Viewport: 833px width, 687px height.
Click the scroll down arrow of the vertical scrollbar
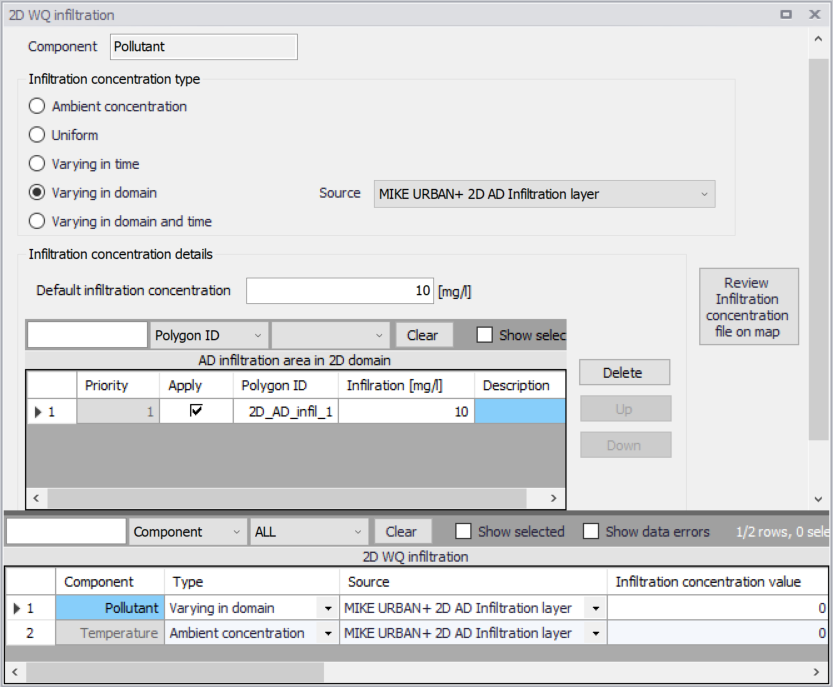coord(818,499)
